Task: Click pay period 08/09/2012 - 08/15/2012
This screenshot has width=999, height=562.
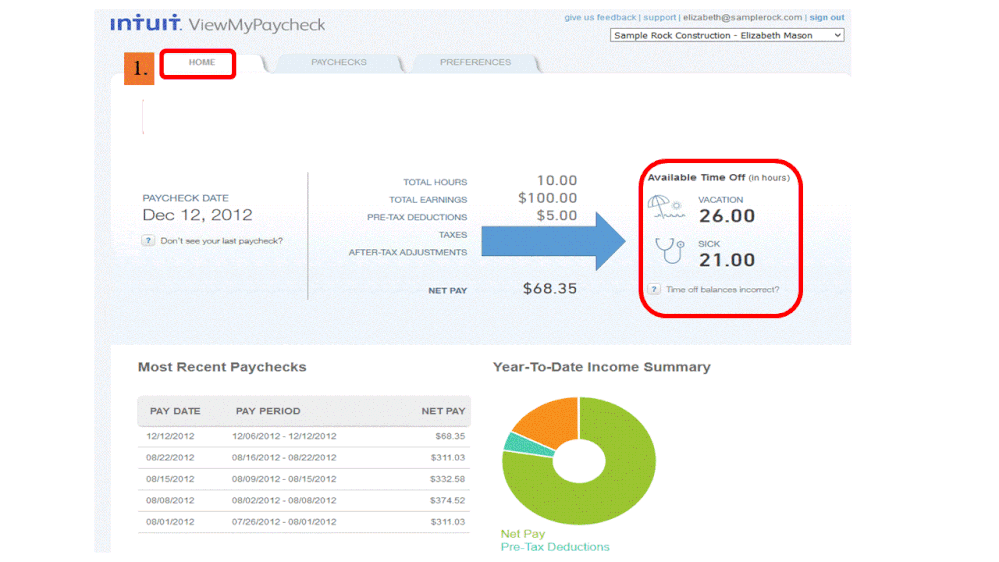Action: pos(284,479)
